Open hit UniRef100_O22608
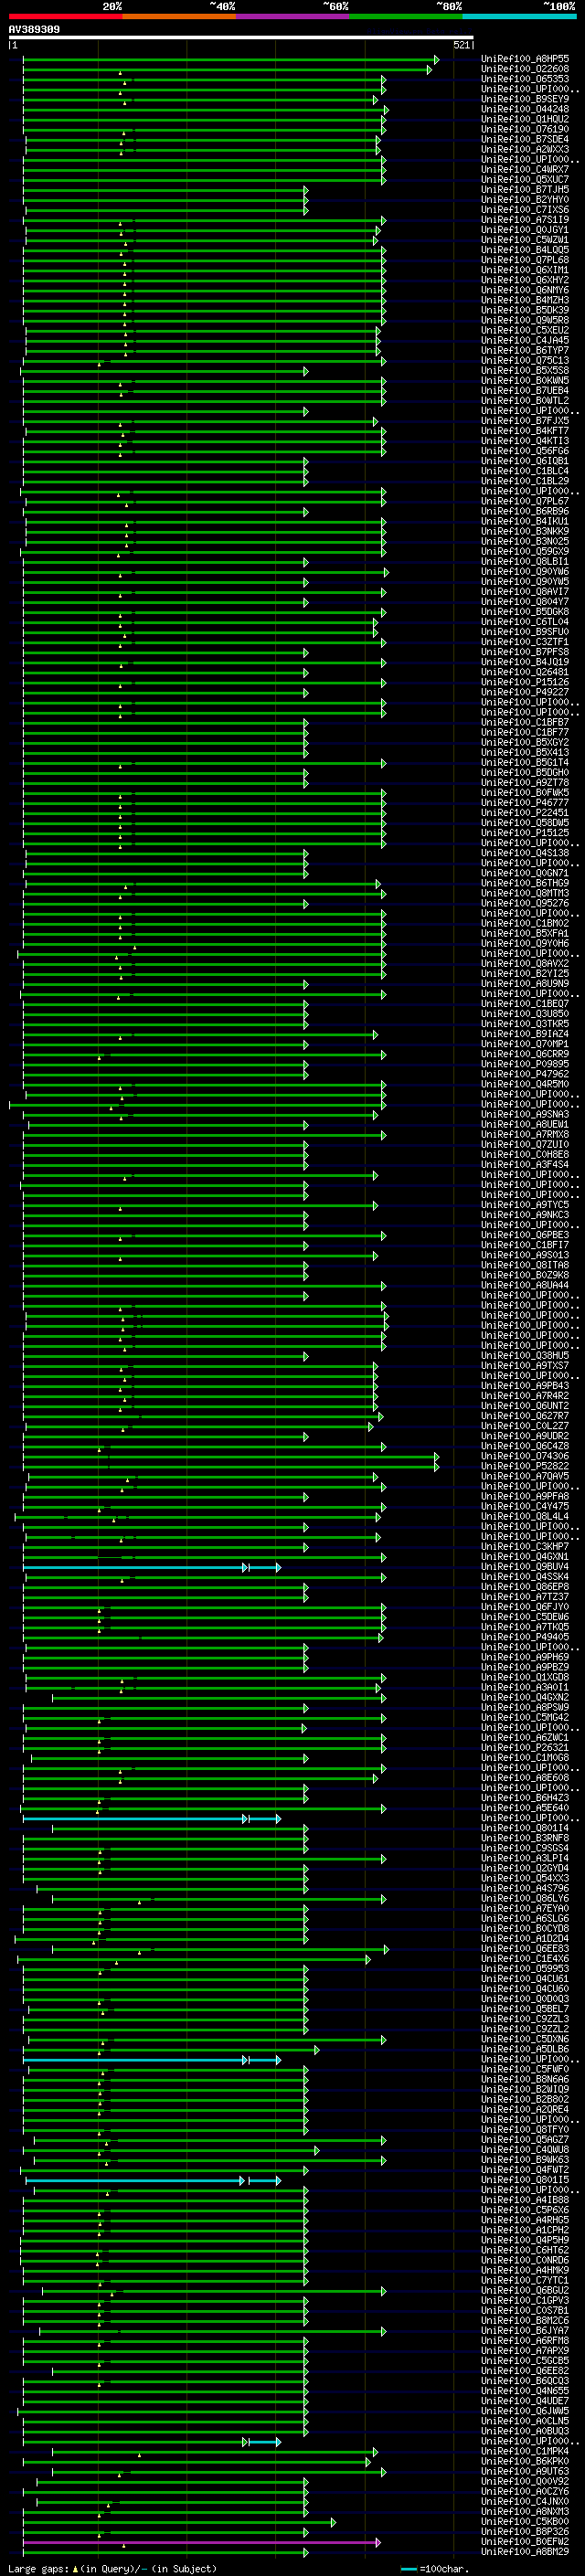Image resolution: width=585 pixels, height=2576 pixels. tap(524, 69)
